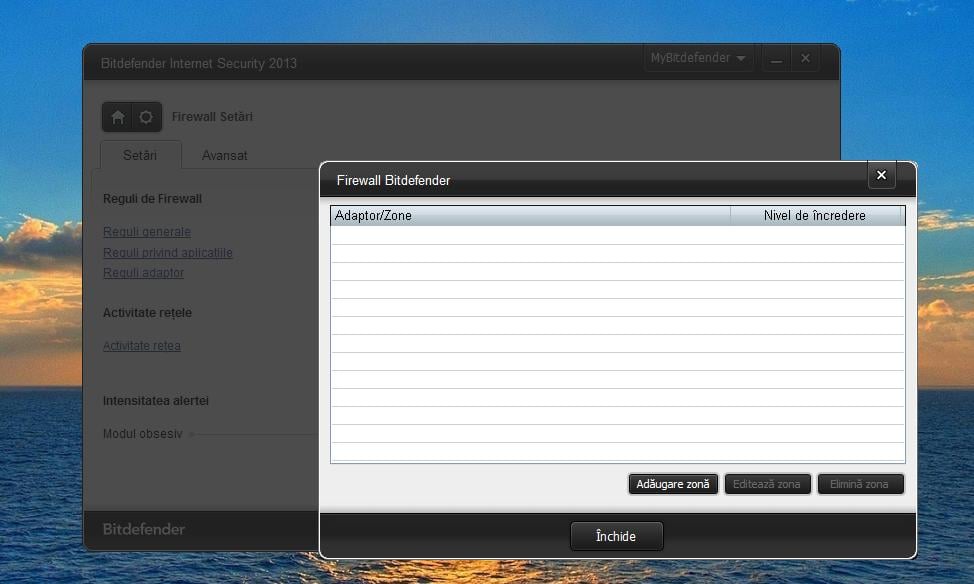Open the Reguli privind aplicațiile link
The image size is (974, 584).
click(168, 253)
